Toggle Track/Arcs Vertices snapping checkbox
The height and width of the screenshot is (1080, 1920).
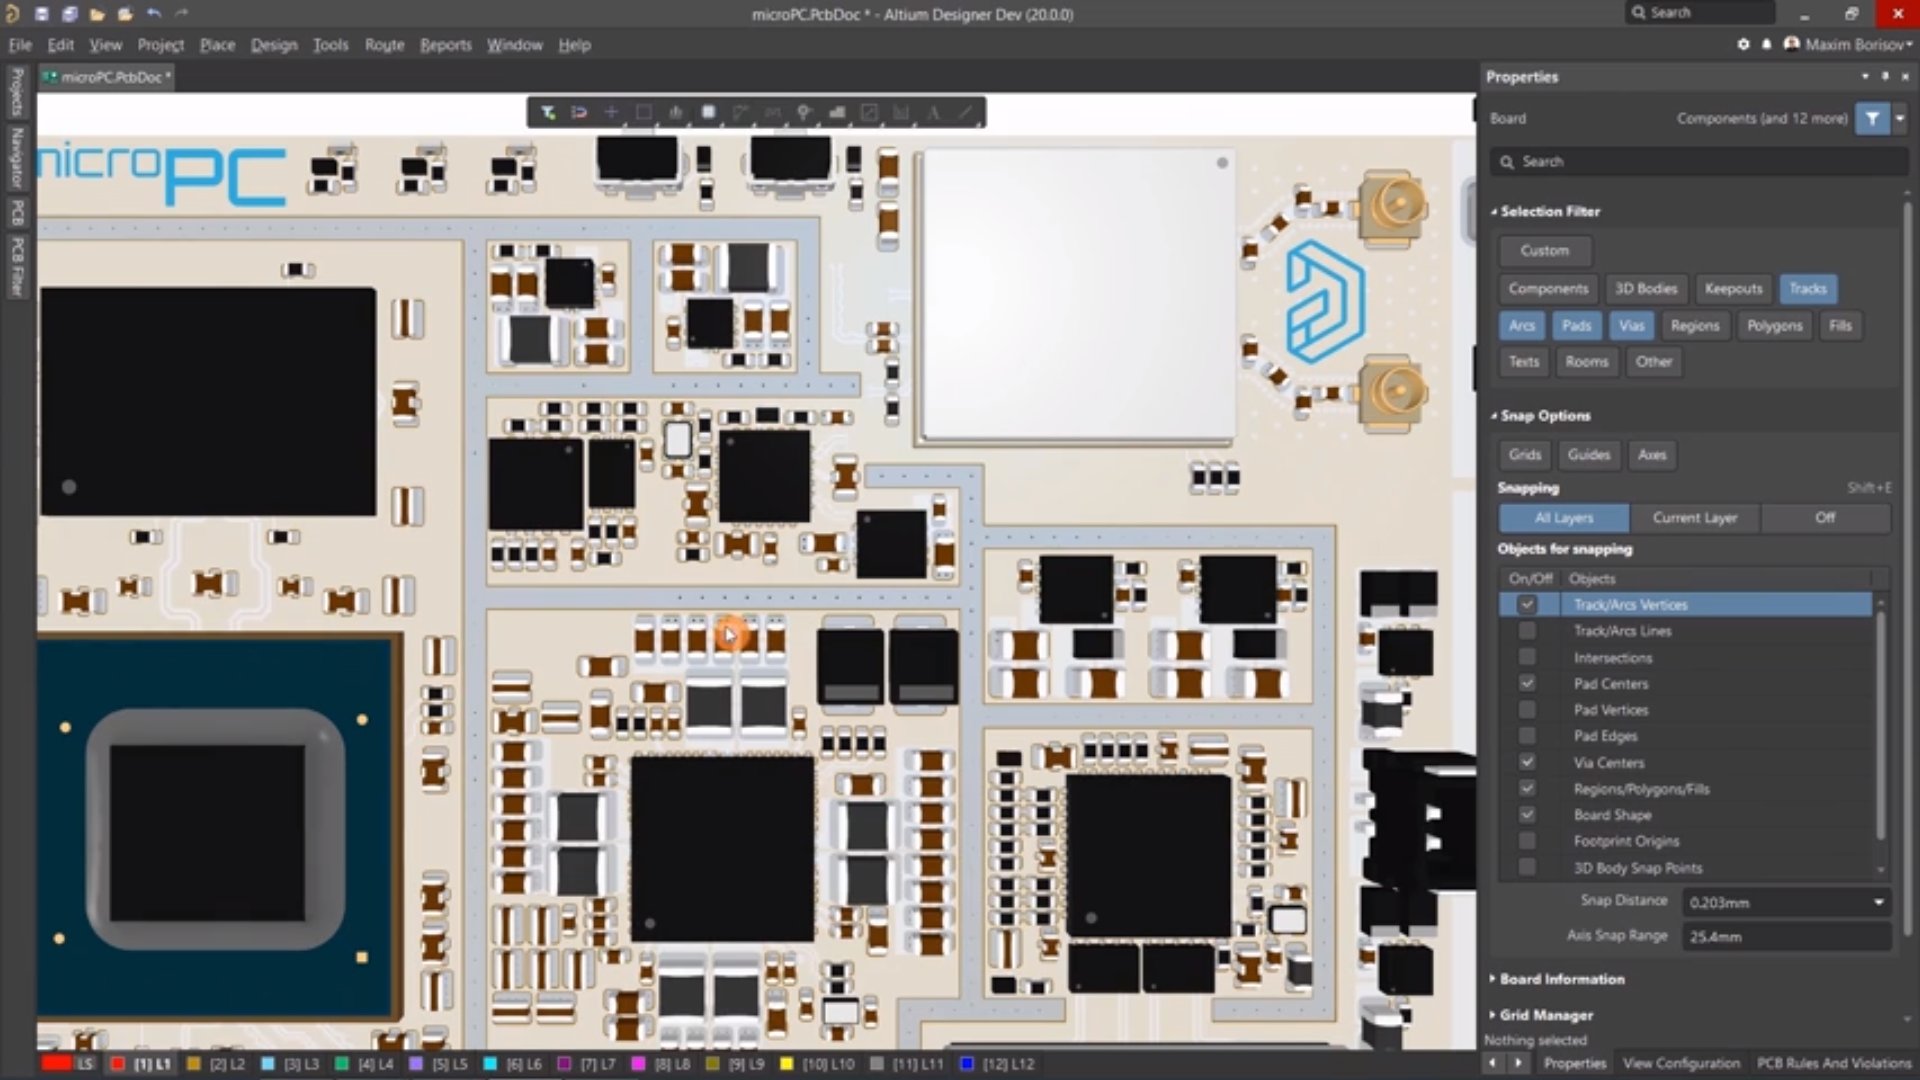pos(1527,604)
